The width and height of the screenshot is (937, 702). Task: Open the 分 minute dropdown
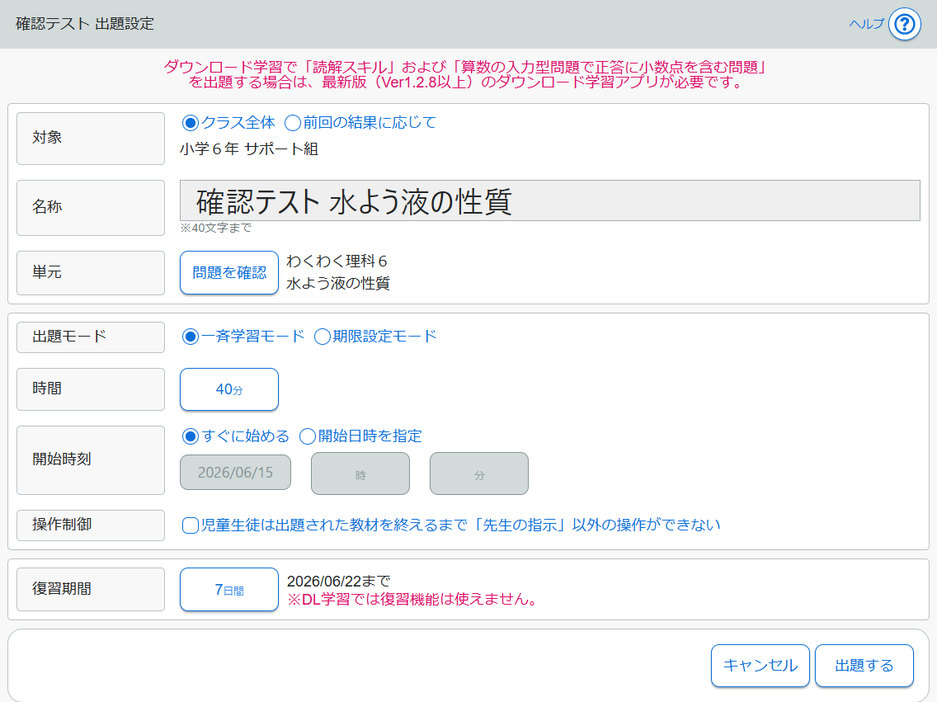tap(479, 474)
